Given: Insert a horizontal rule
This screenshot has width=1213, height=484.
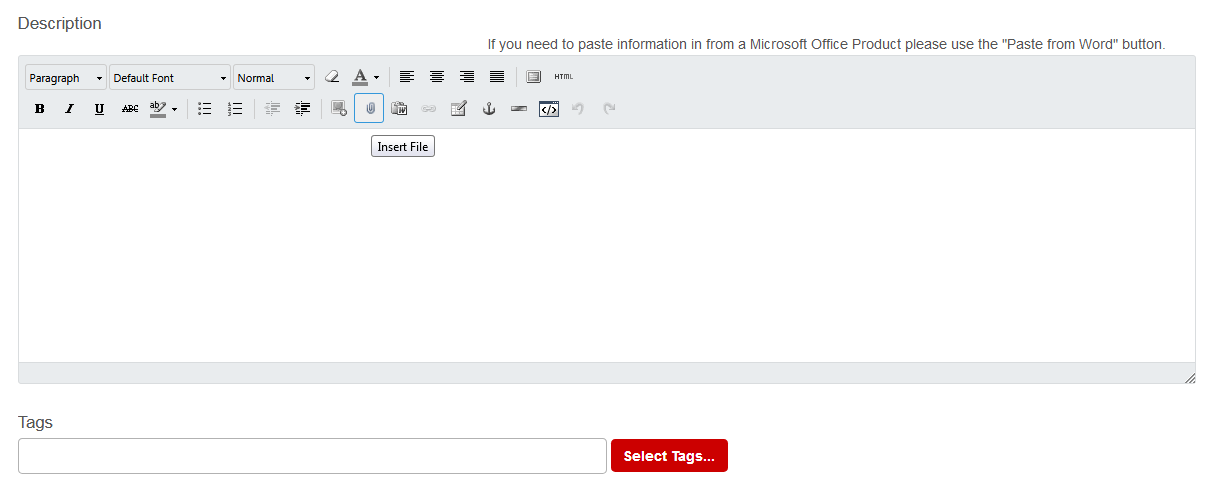Looking at the screenshot, I should point(519,109).
